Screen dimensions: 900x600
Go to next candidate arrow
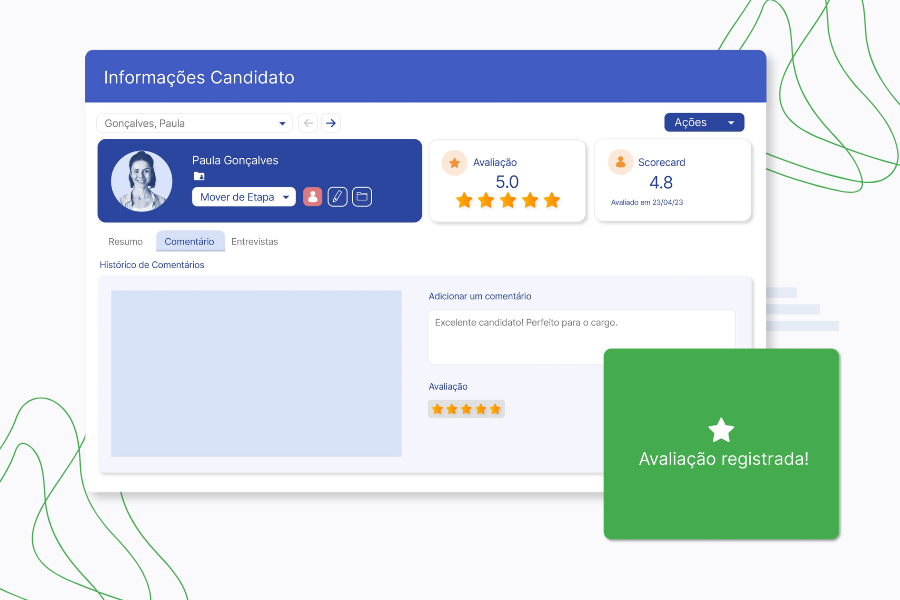331,123
